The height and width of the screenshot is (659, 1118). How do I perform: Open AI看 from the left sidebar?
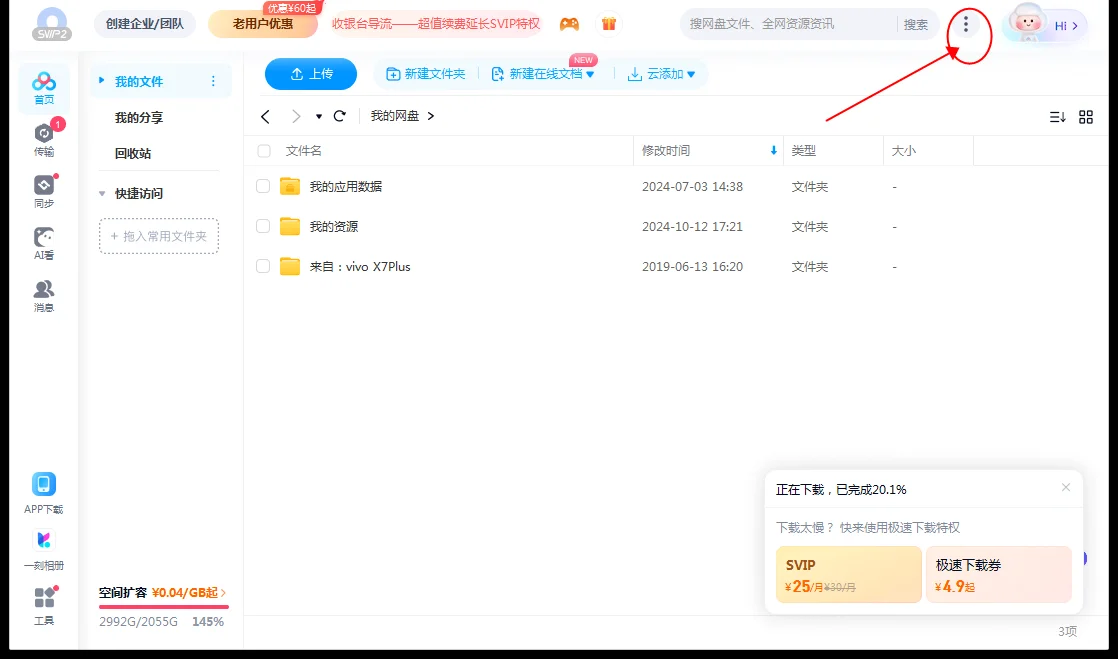[43, 243]
